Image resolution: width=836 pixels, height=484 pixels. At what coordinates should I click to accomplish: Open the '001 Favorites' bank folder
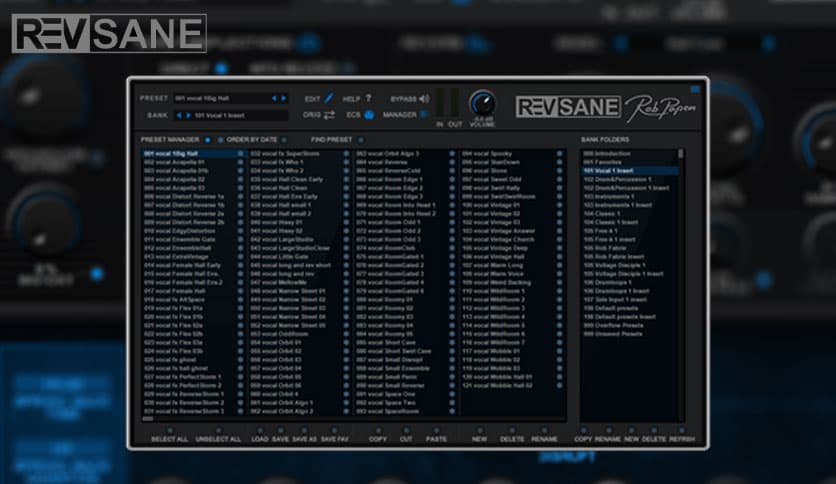click(x=629, y=162)
